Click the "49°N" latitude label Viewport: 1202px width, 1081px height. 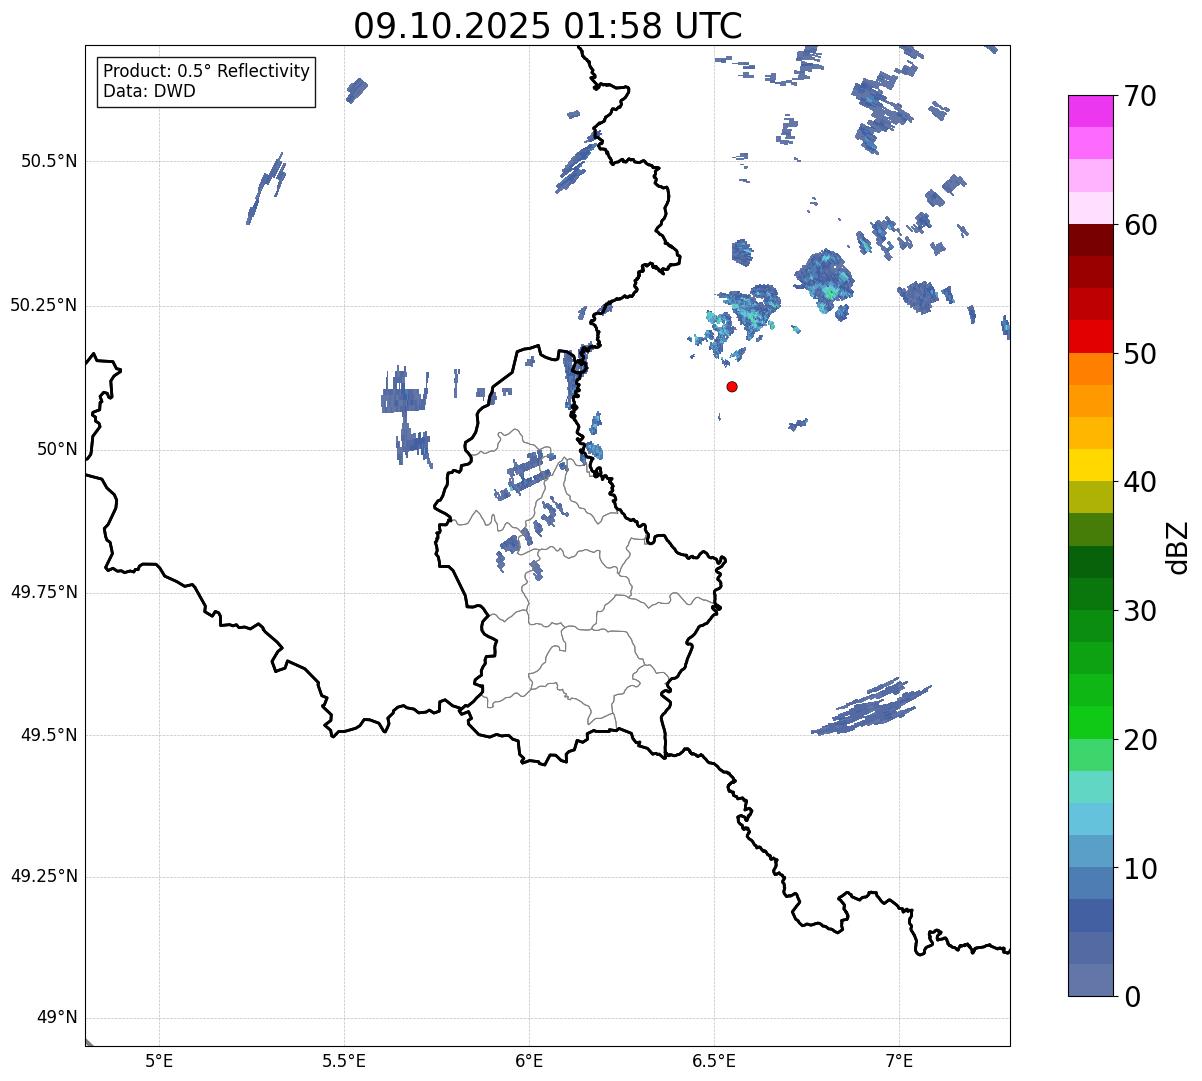pyautogui.click(x=57, y=1018)
